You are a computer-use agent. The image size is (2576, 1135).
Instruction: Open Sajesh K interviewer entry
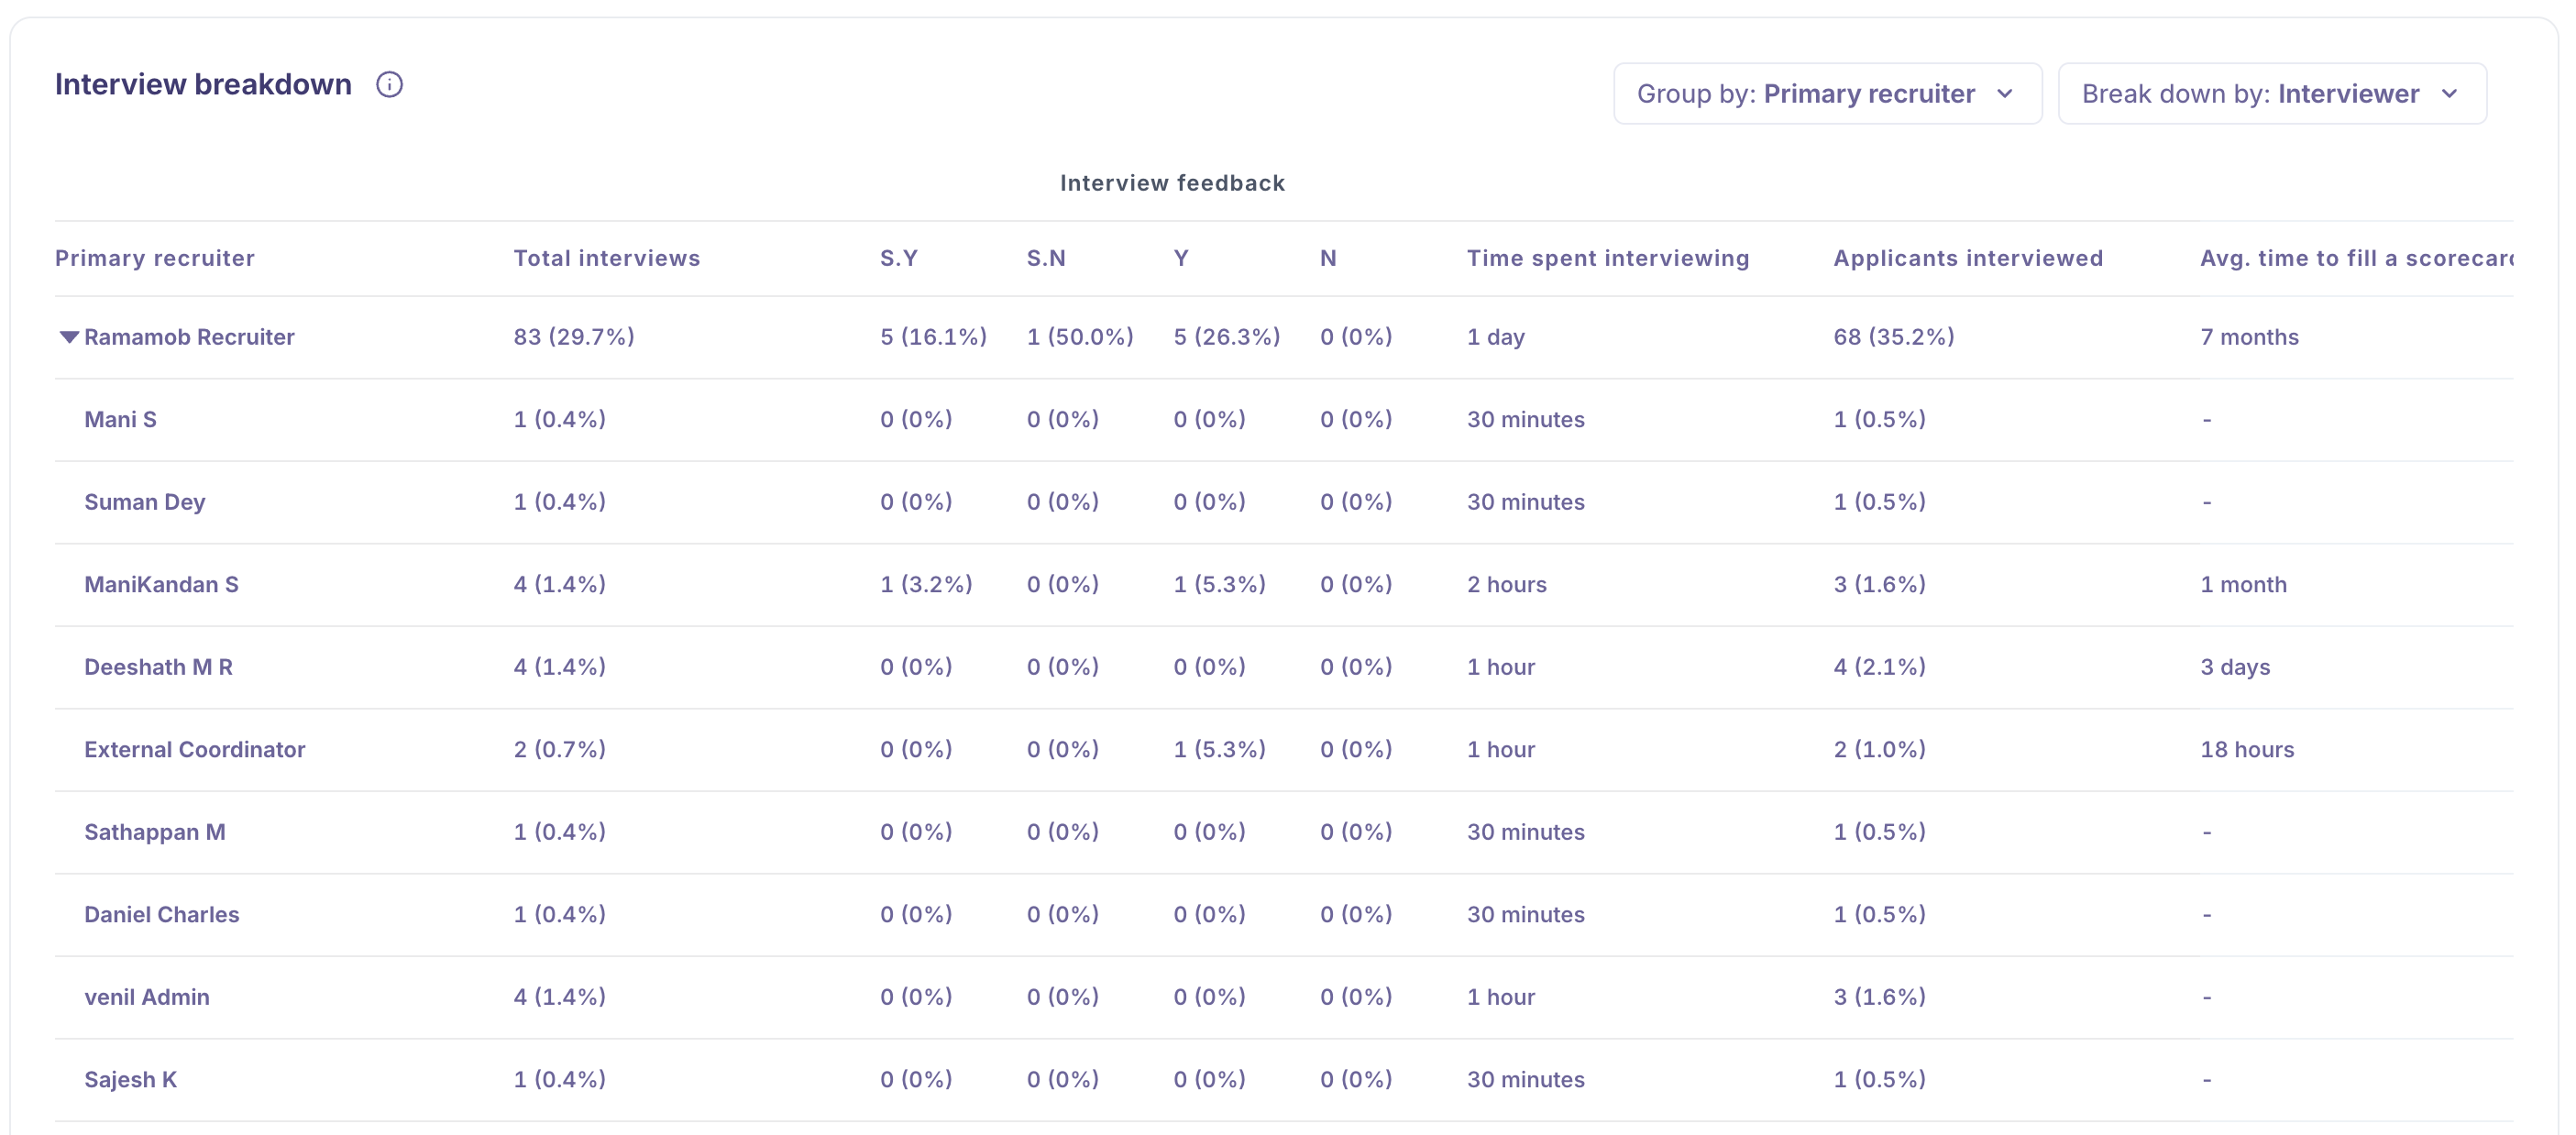click(130, 1079)
